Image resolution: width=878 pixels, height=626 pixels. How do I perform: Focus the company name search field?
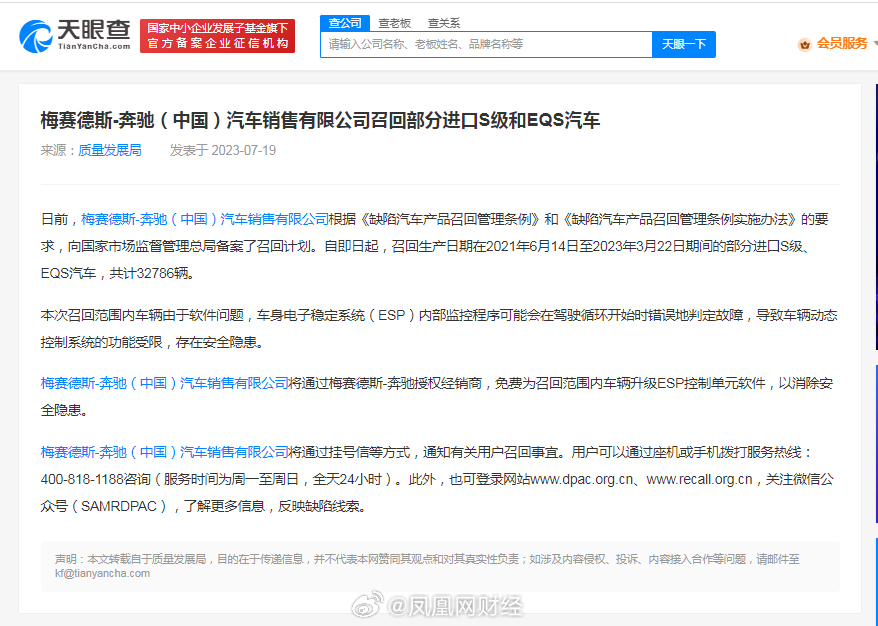pos(487,44)
